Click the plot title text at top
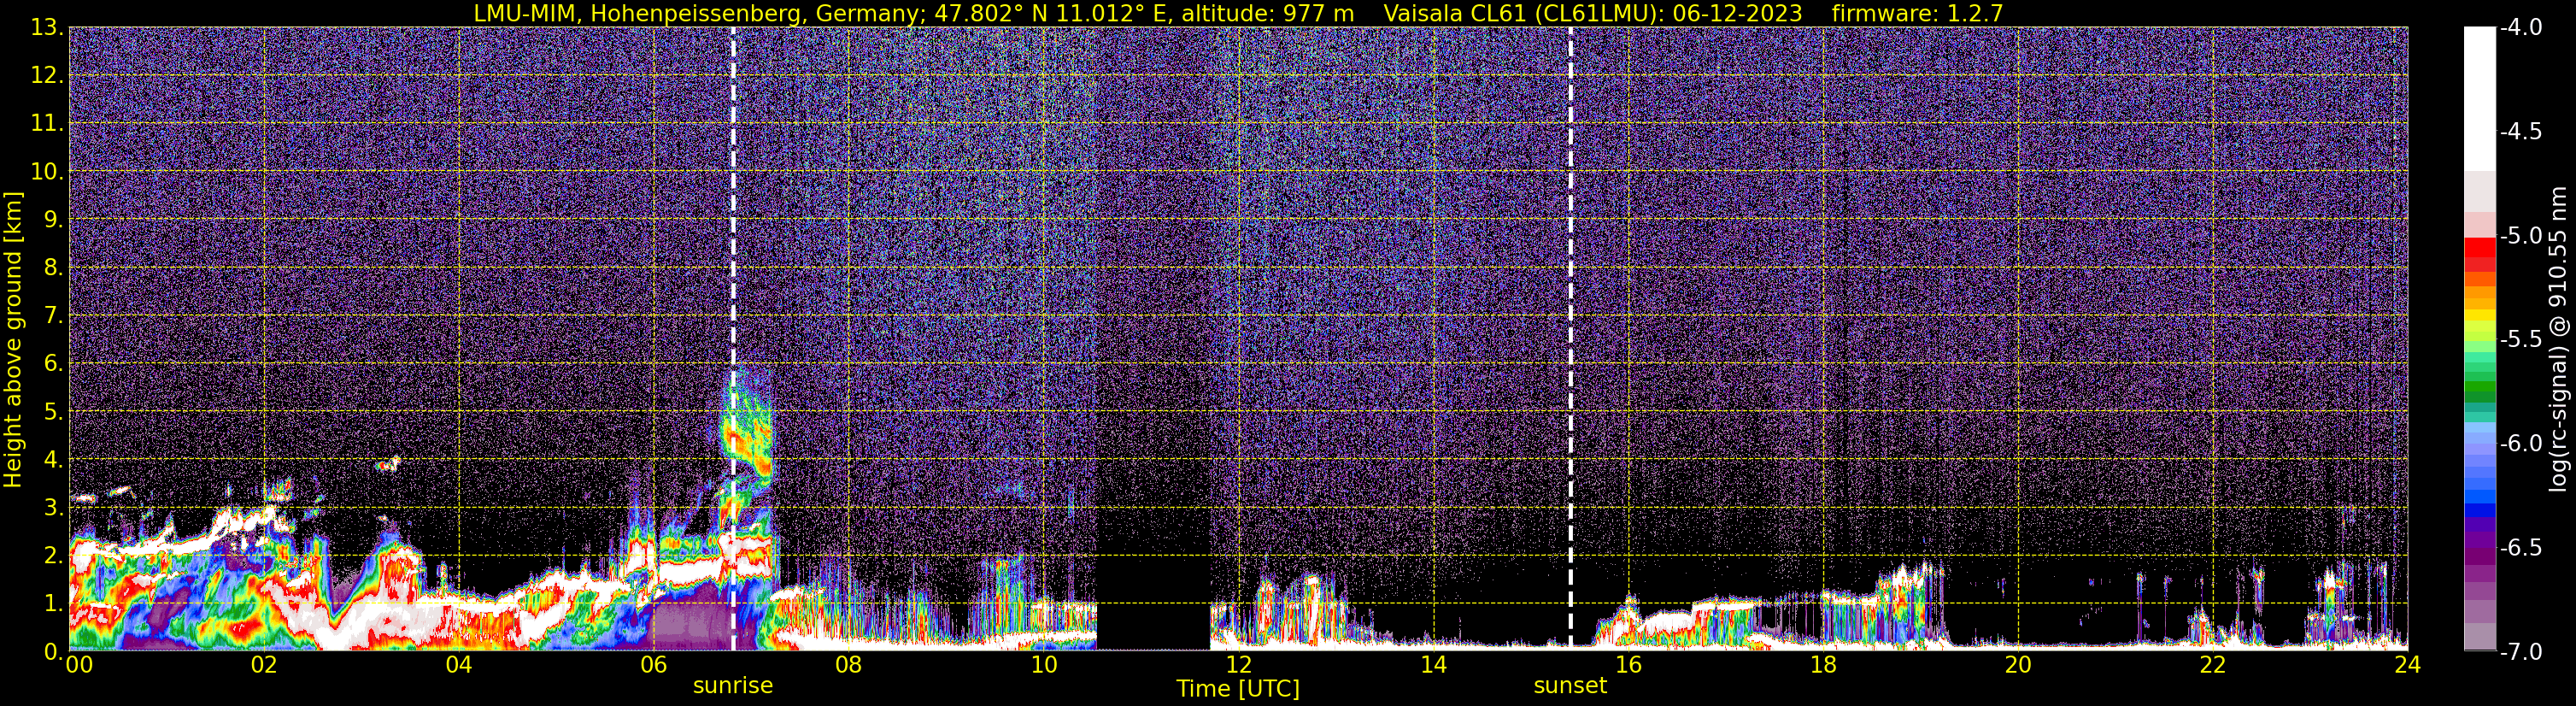 [1238, 13]
